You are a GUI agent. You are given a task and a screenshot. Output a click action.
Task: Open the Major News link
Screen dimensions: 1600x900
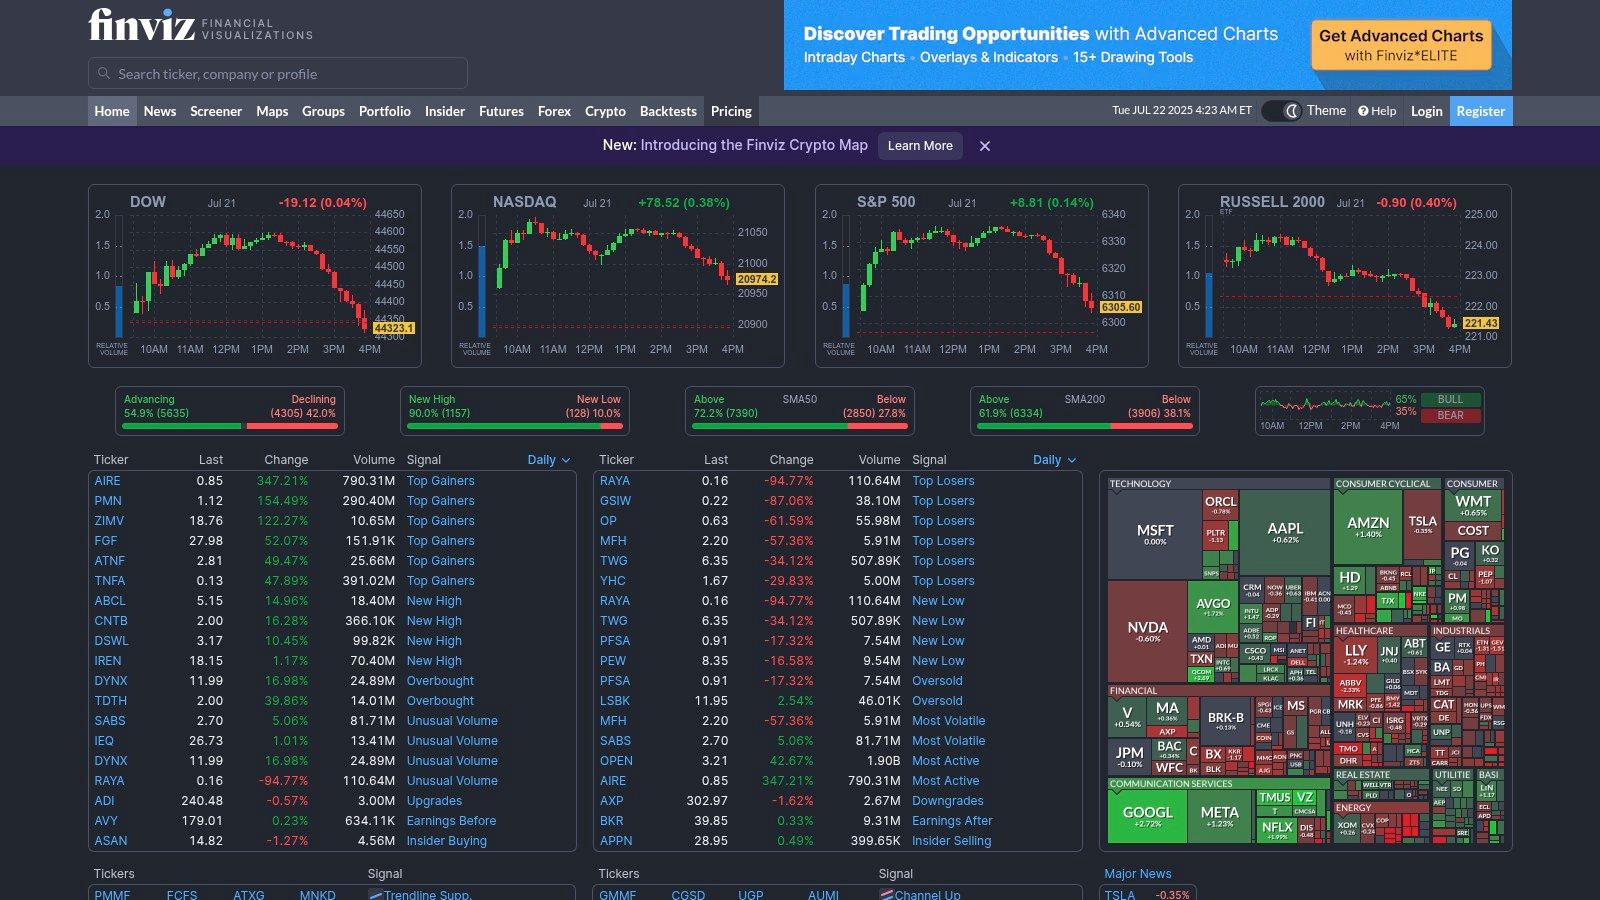[x=1137, y=874]
